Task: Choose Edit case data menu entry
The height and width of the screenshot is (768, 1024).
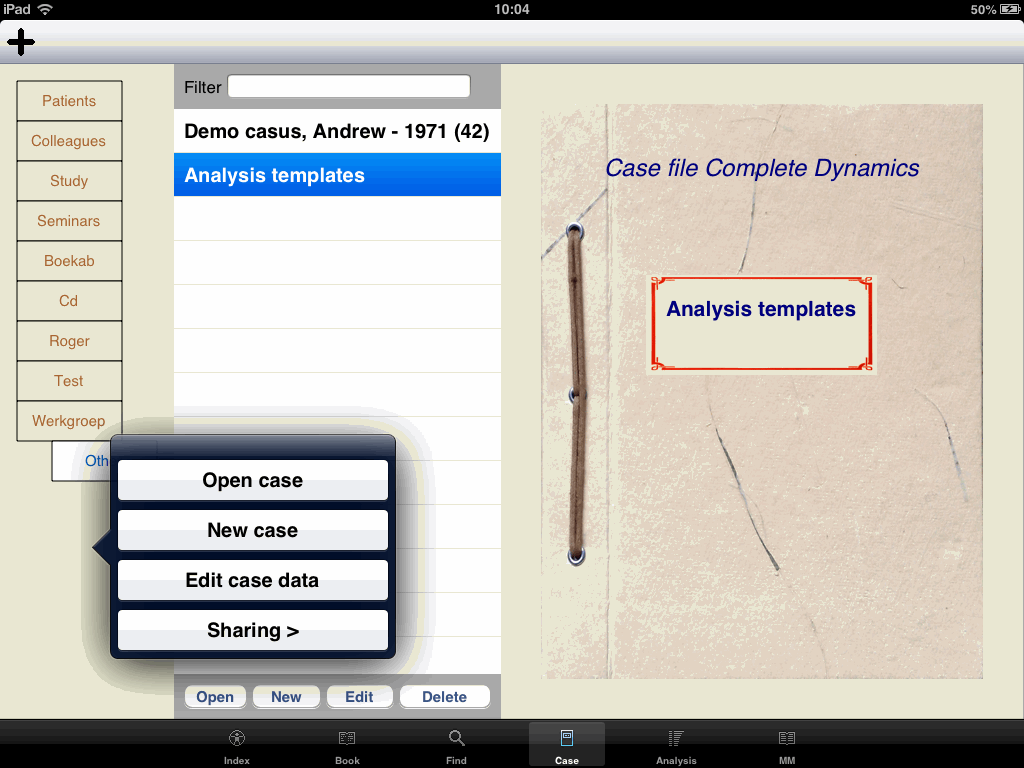Action: [253, 580]
